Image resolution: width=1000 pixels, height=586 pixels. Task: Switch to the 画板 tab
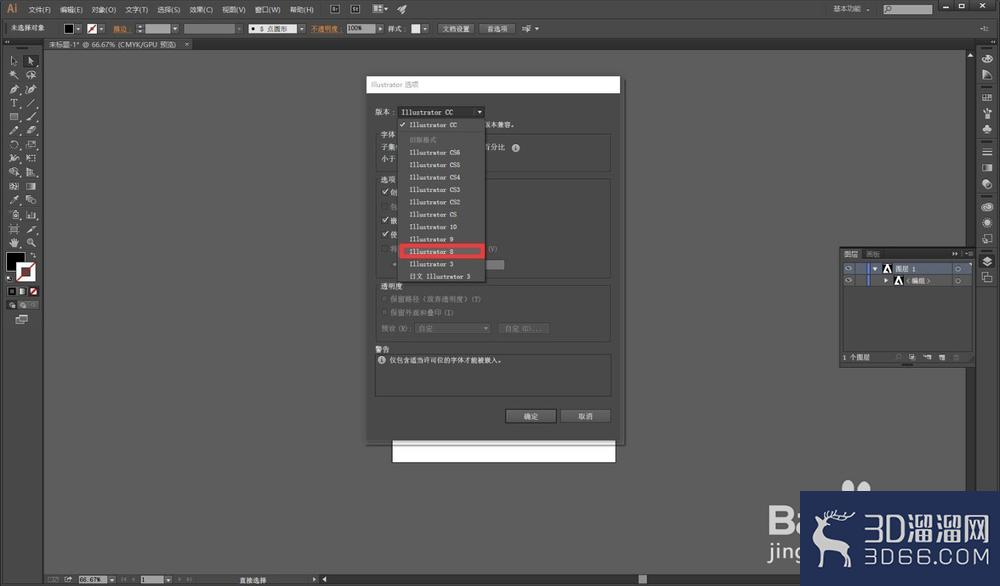873,254
